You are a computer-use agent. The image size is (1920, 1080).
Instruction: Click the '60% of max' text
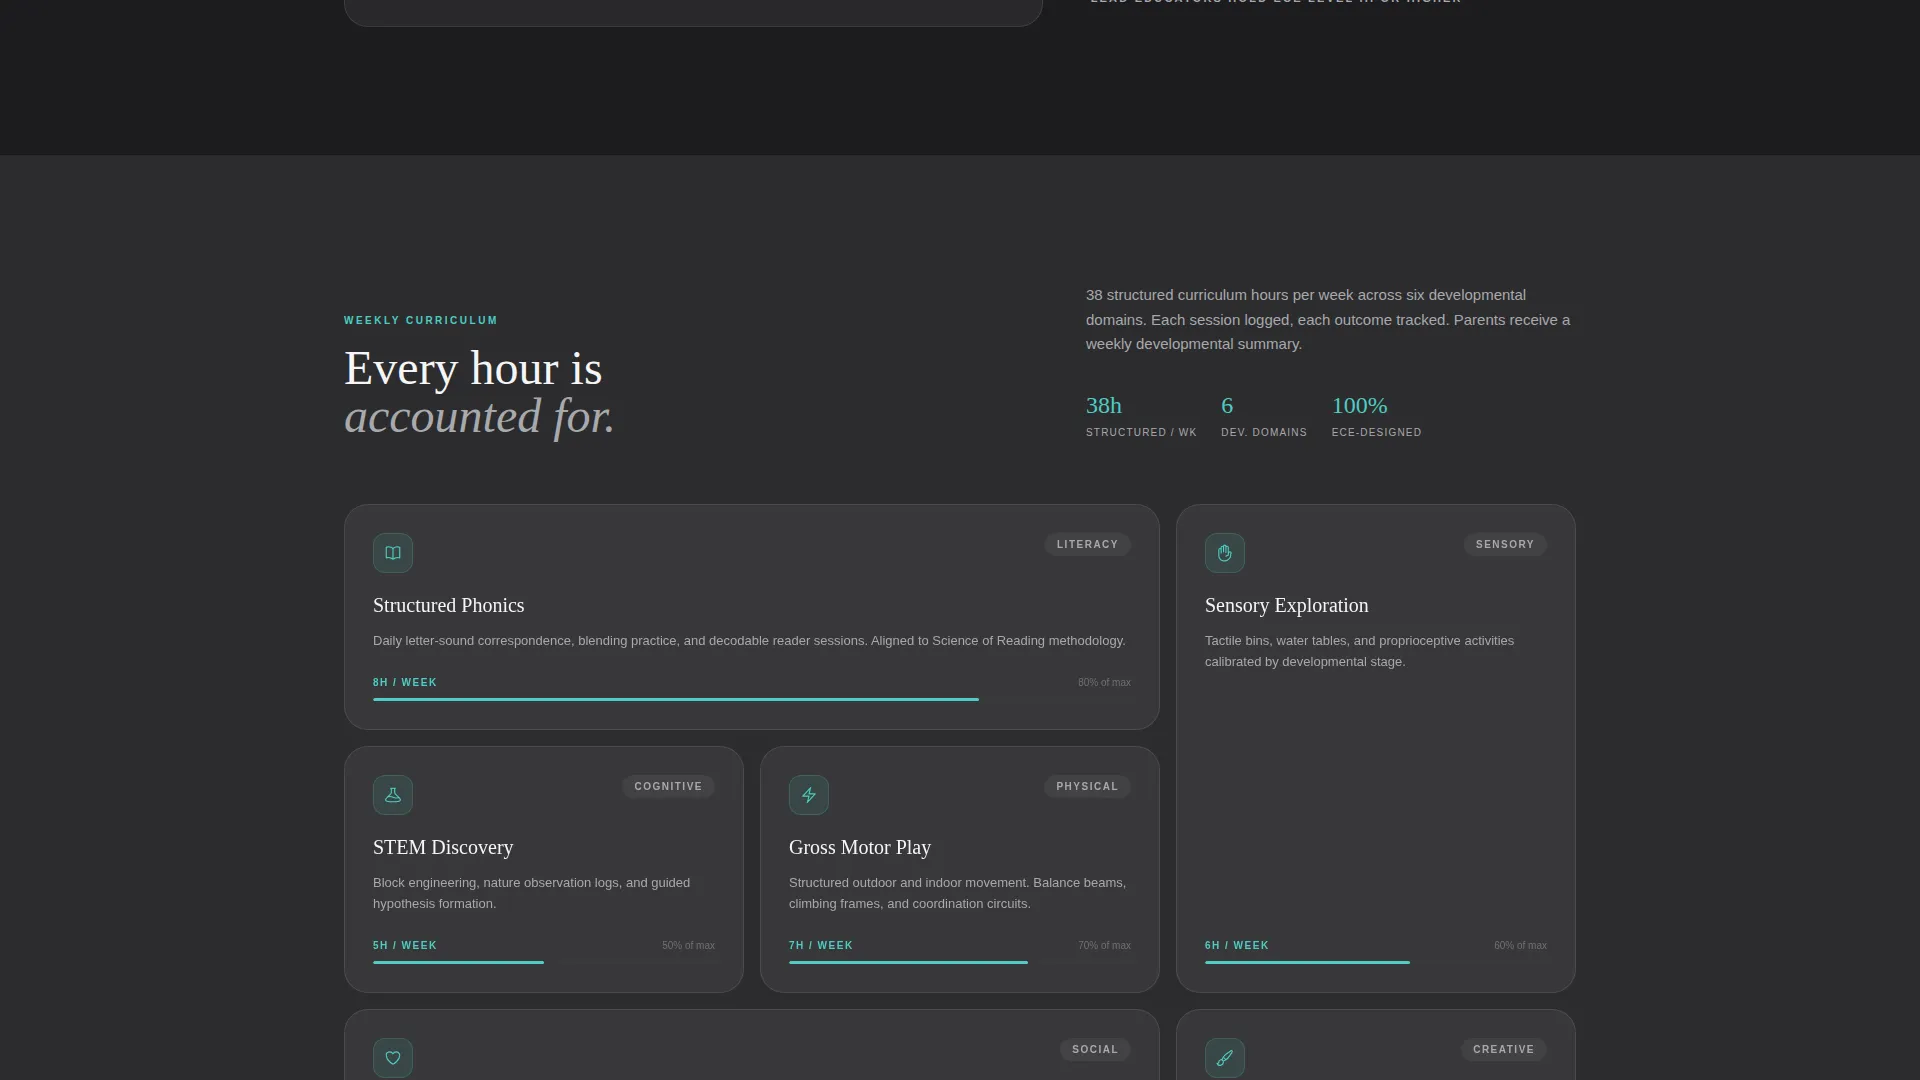point(1520,946)
